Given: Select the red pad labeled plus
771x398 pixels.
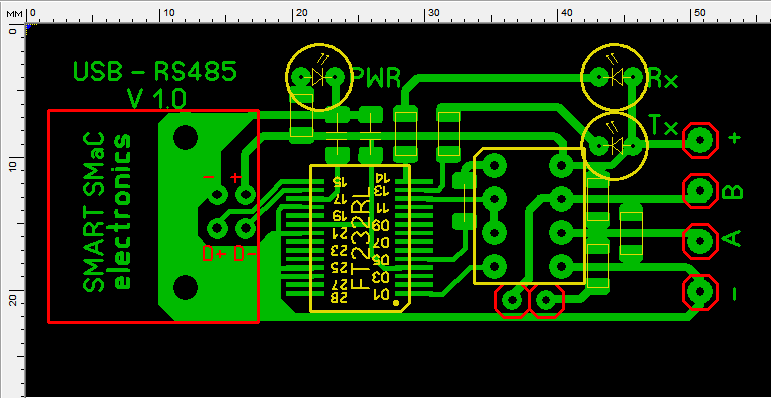Looking at the screenshot, I should [700, 141].
